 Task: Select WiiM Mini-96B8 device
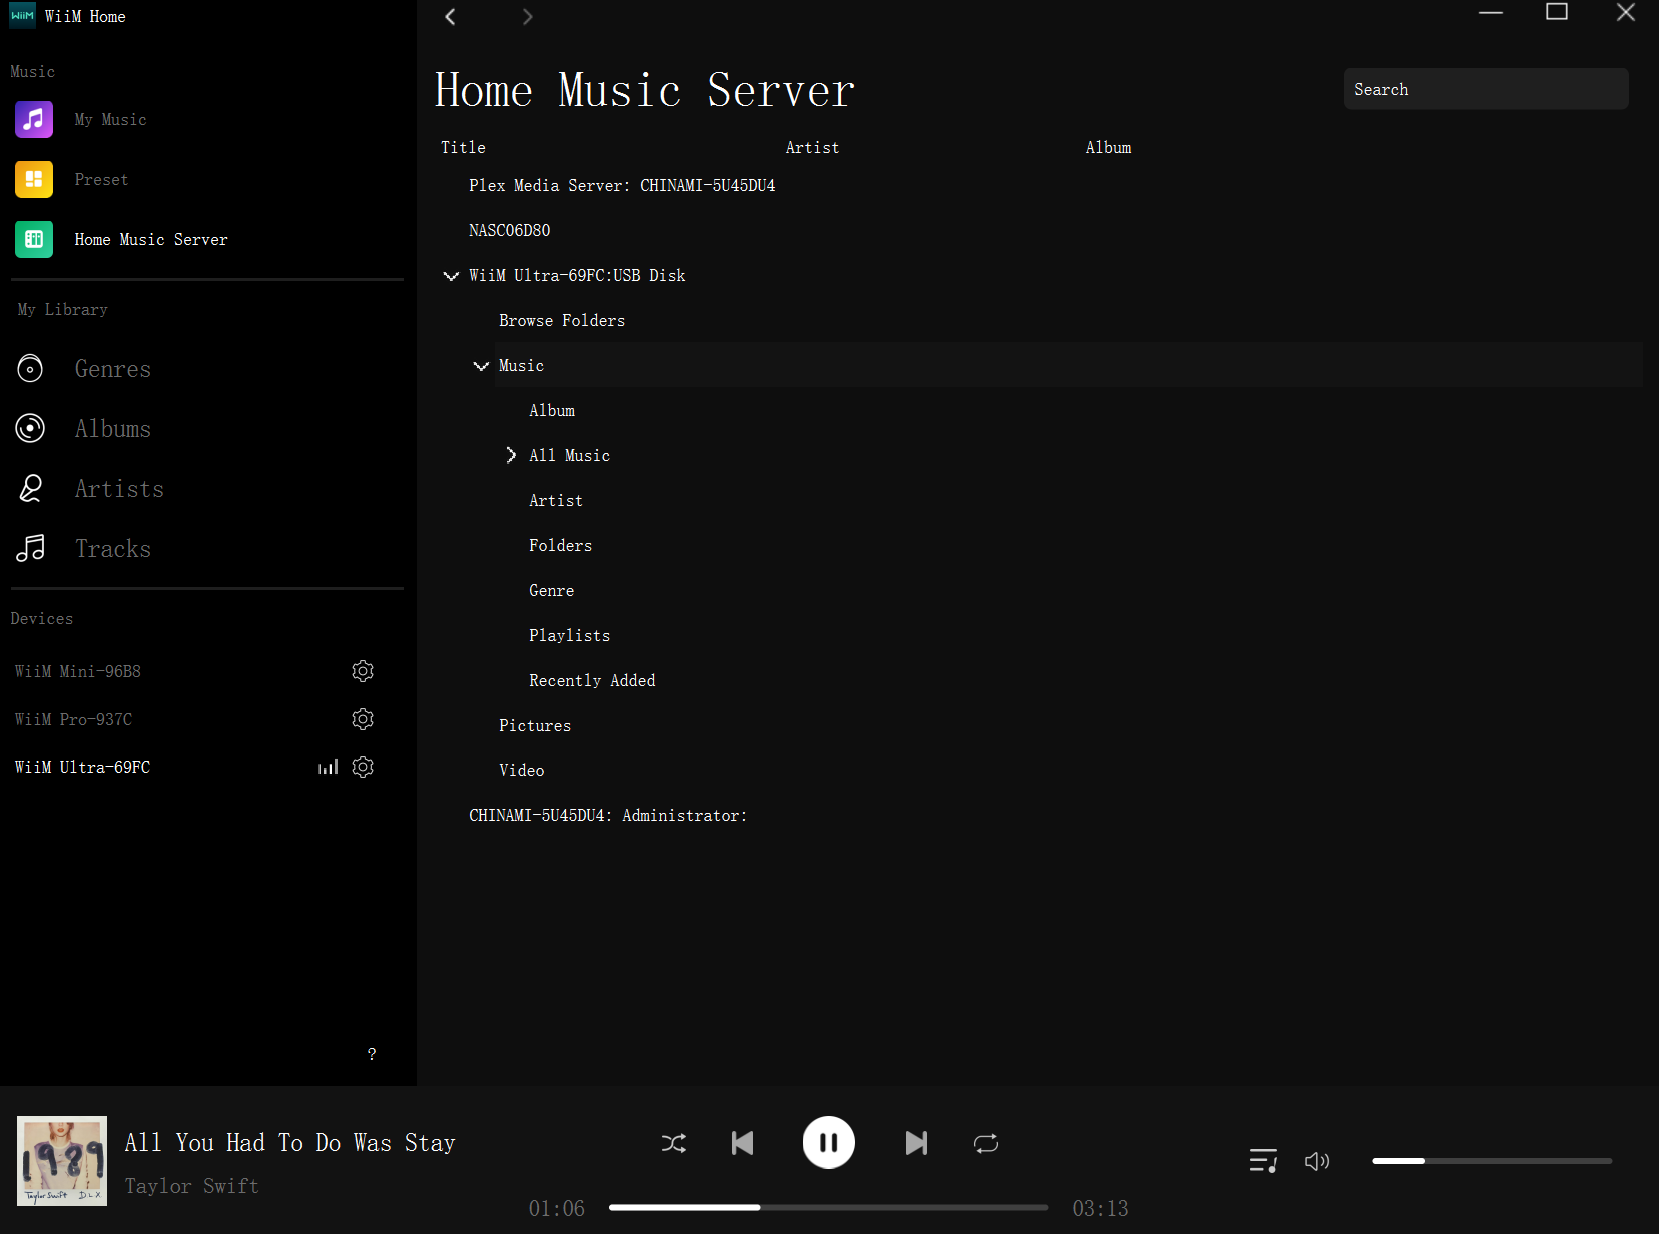pos(78,671)
